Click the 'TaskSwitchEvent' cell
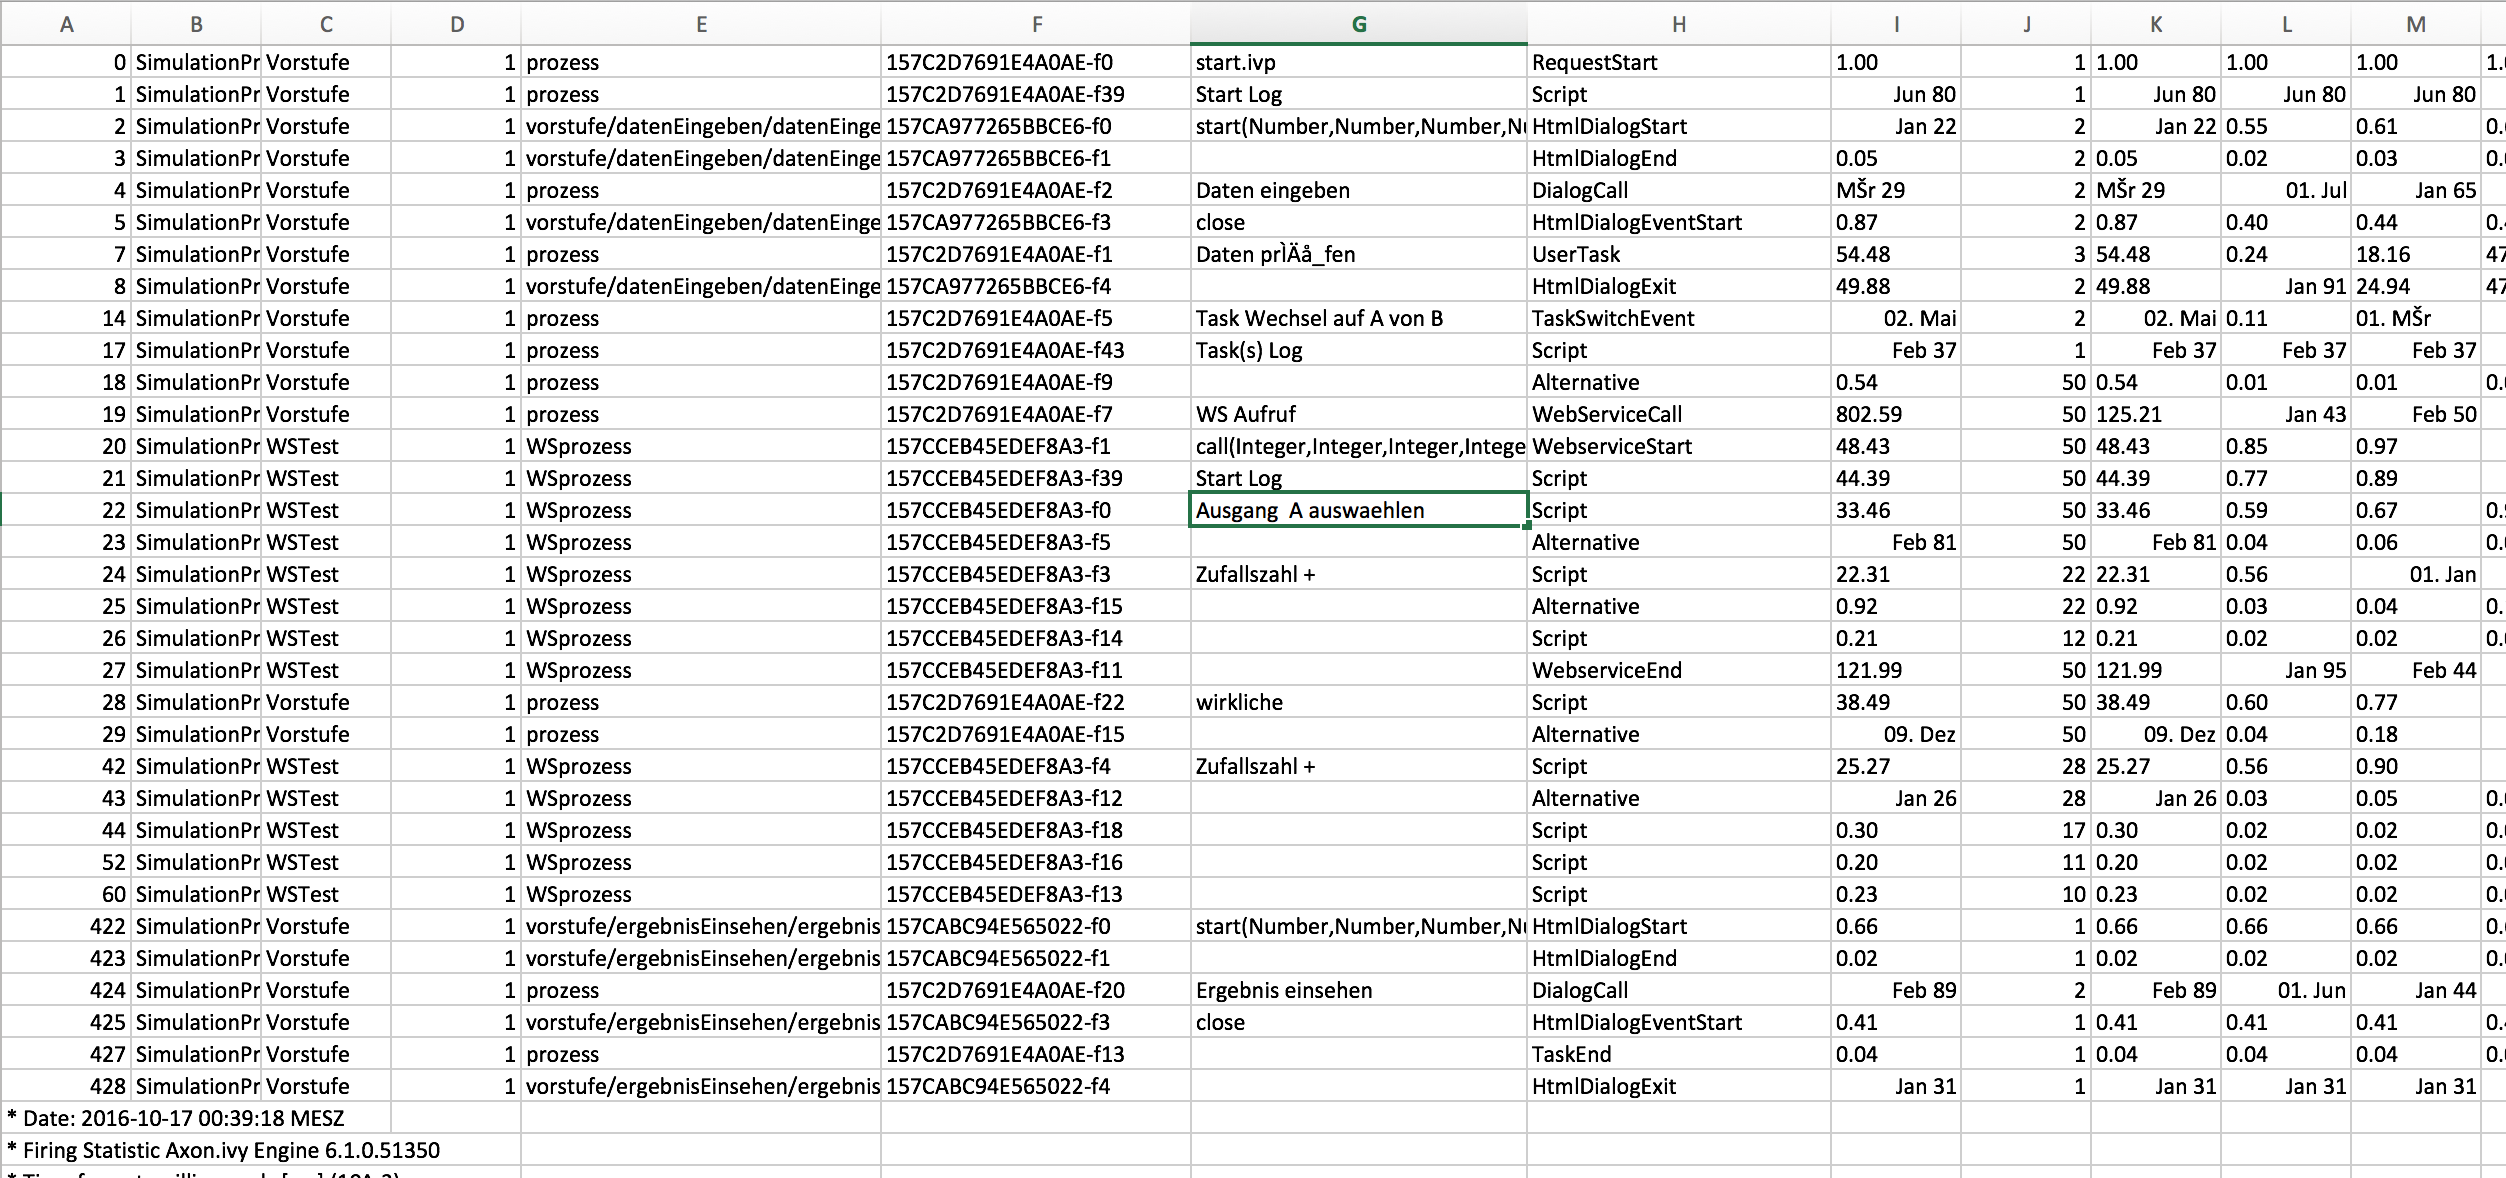This screenshot has height=1178, width=2506. [x=1679, y=318]
